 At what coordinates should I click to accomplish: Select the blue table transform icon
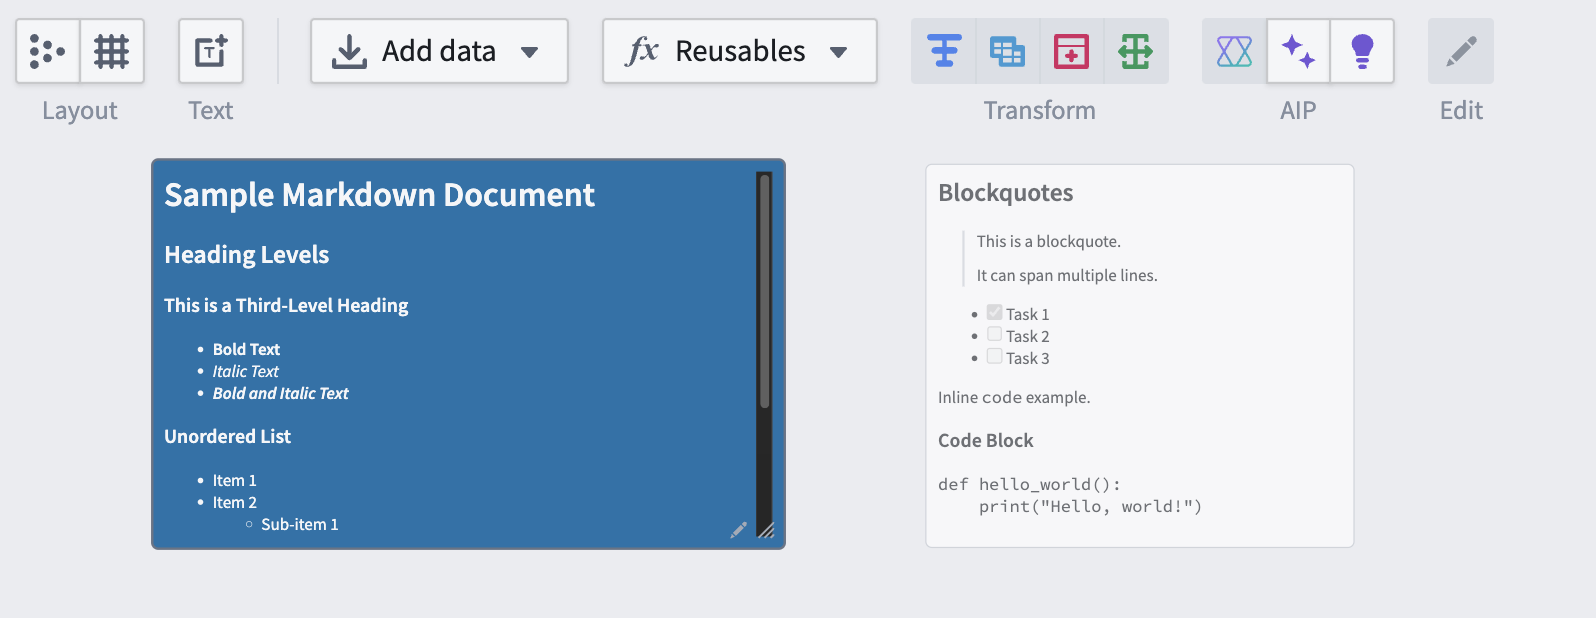pos(1007,51)
